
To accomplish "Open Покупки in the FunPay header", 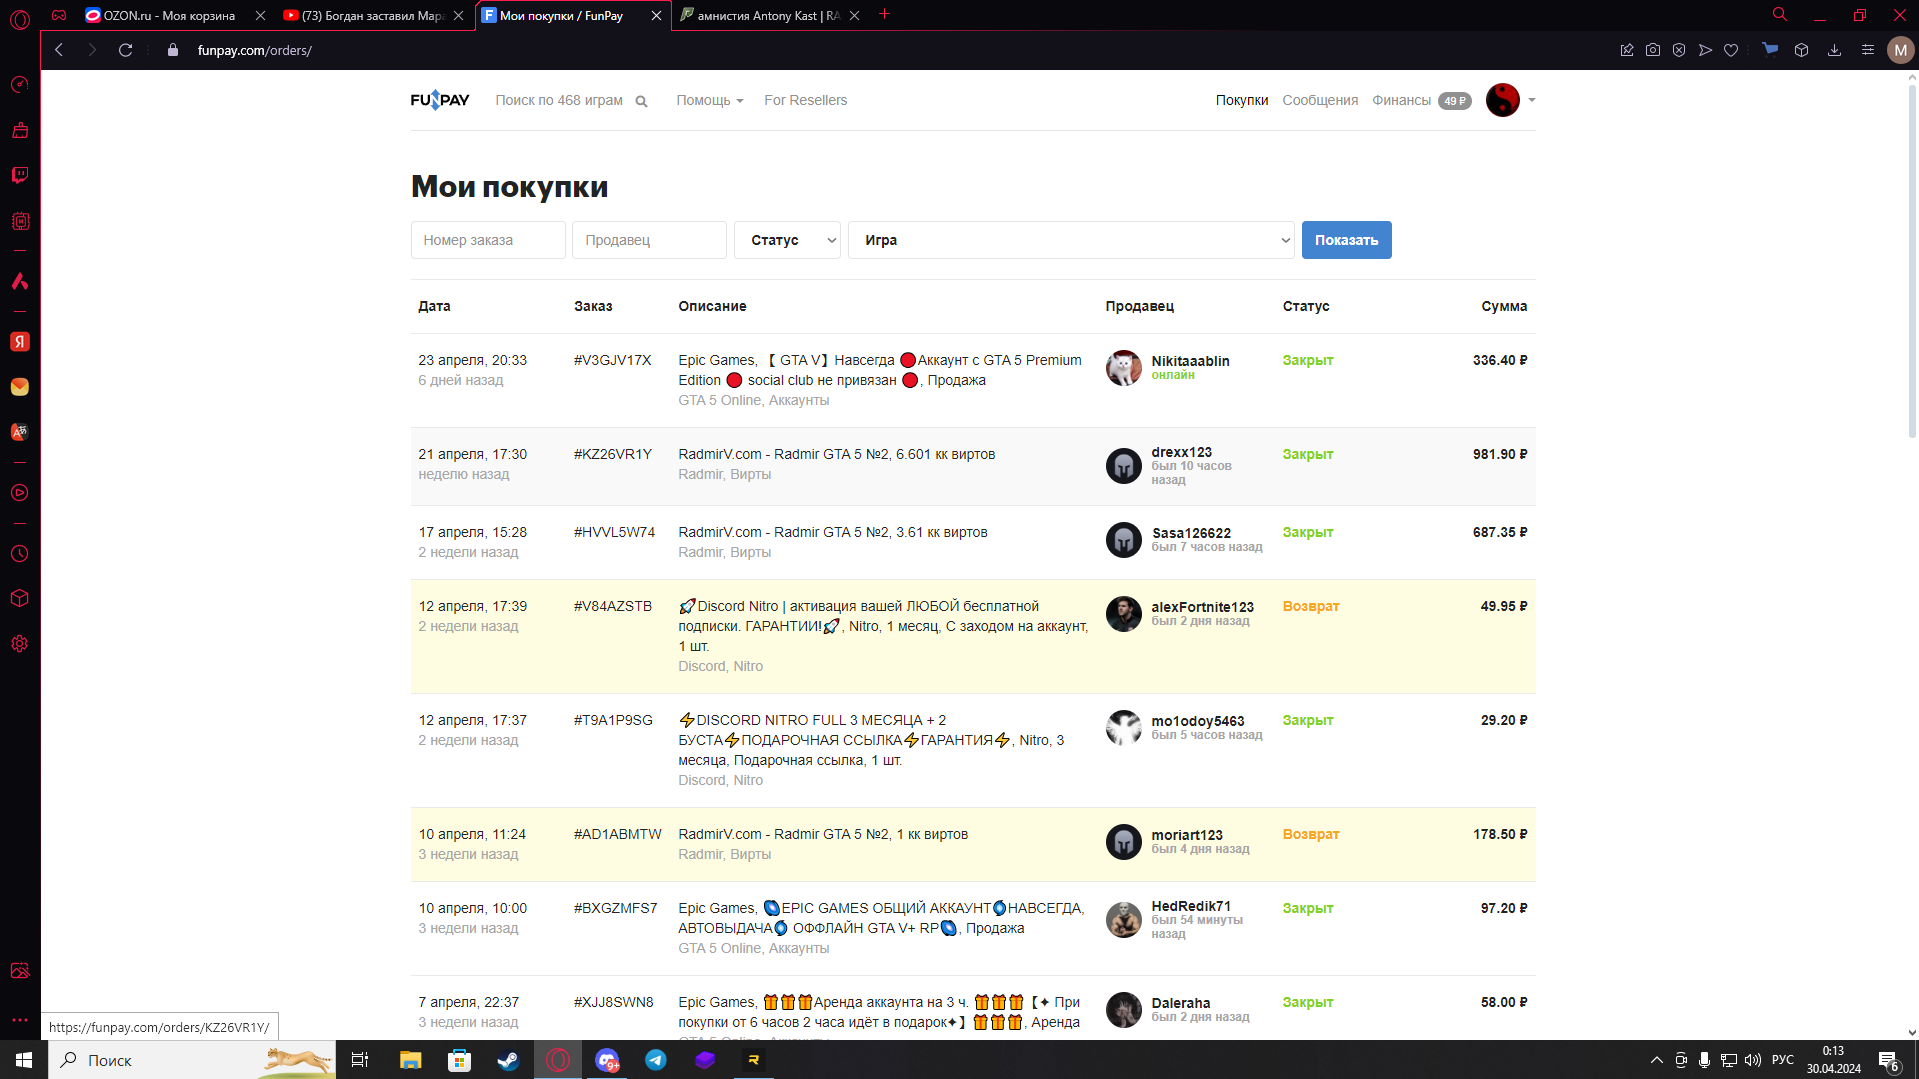I will tap(1242, 100).
